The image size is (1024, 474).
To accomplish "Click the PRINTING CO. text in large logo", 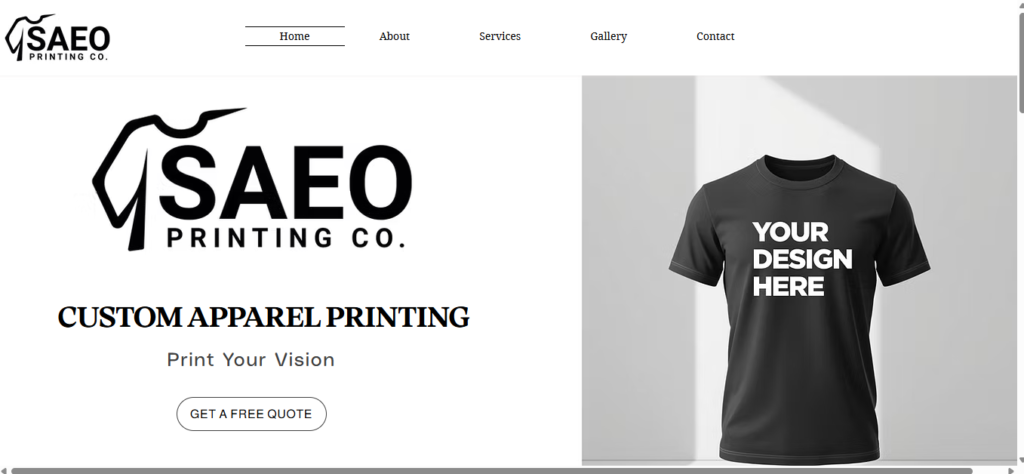I will pyautogui.click(x=286, y=238).
